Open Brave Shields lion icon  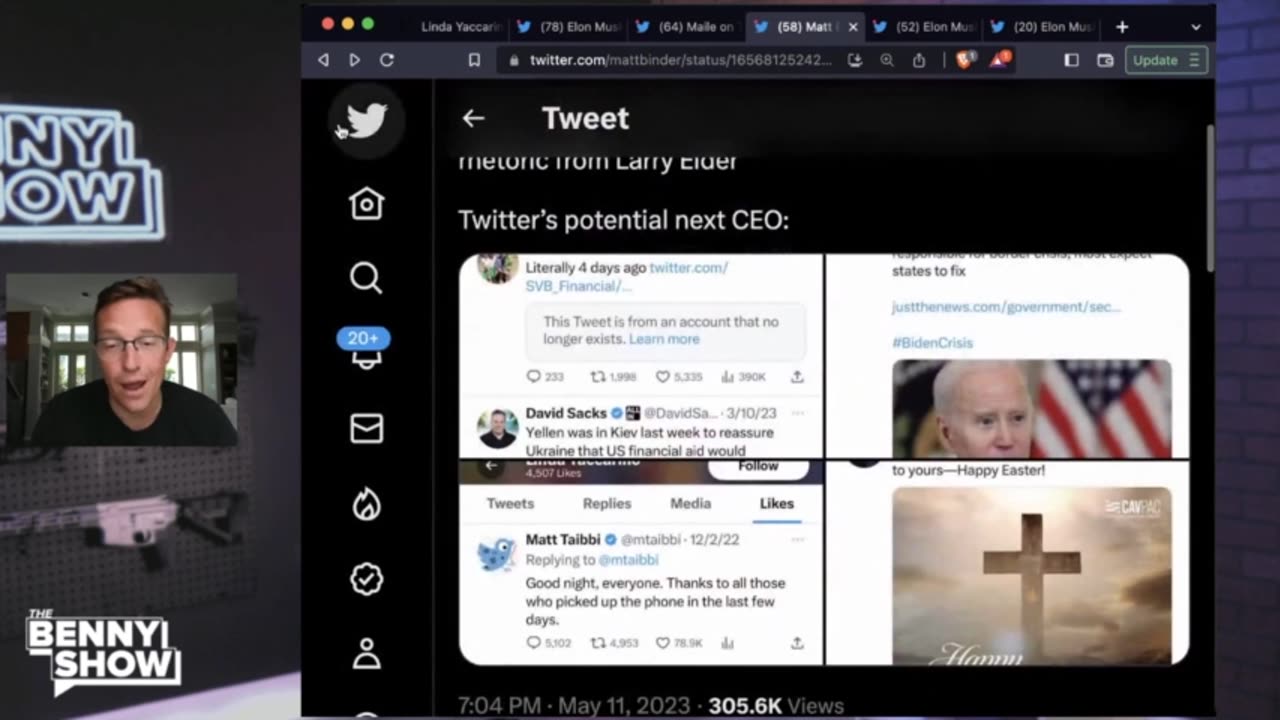click(x=965, y=60)
